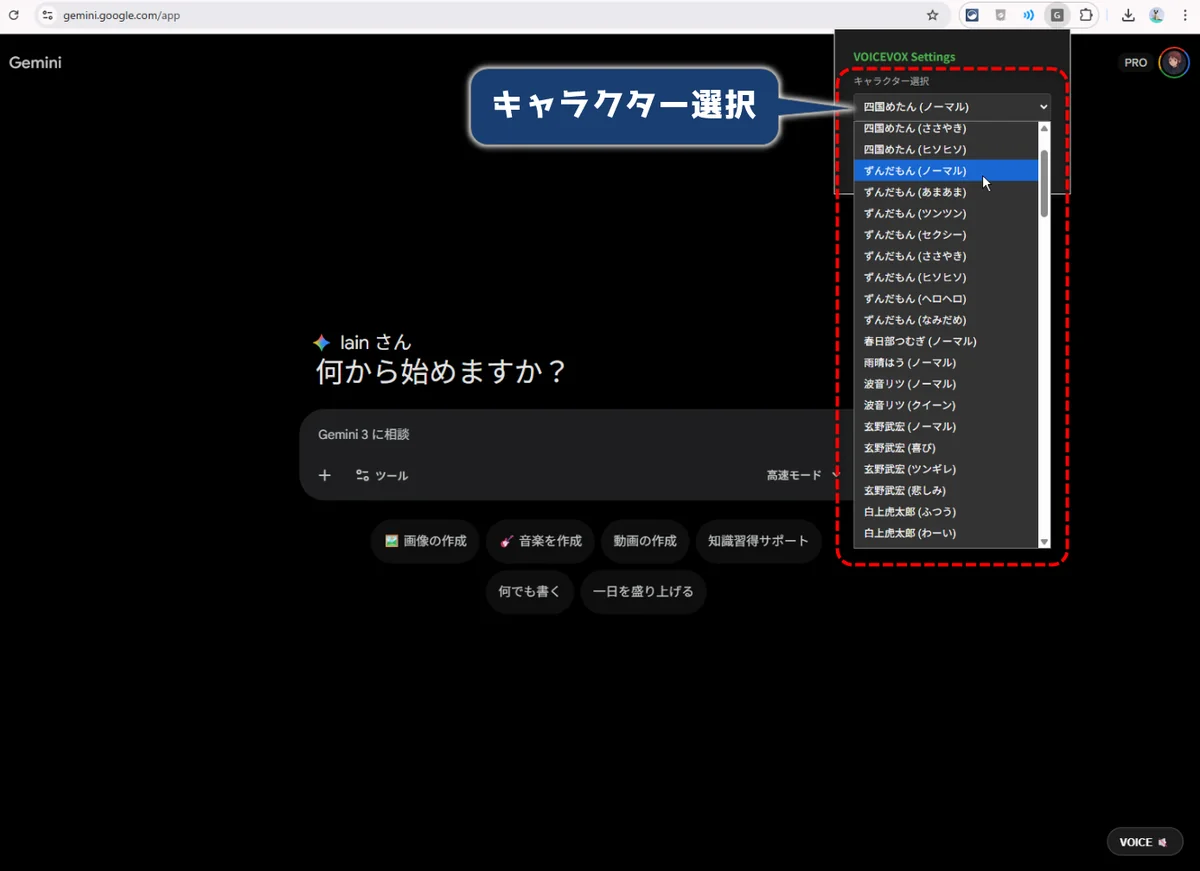1200x871 pixels.
Task: Open the ツール tools menu
Action: [382, 475]
